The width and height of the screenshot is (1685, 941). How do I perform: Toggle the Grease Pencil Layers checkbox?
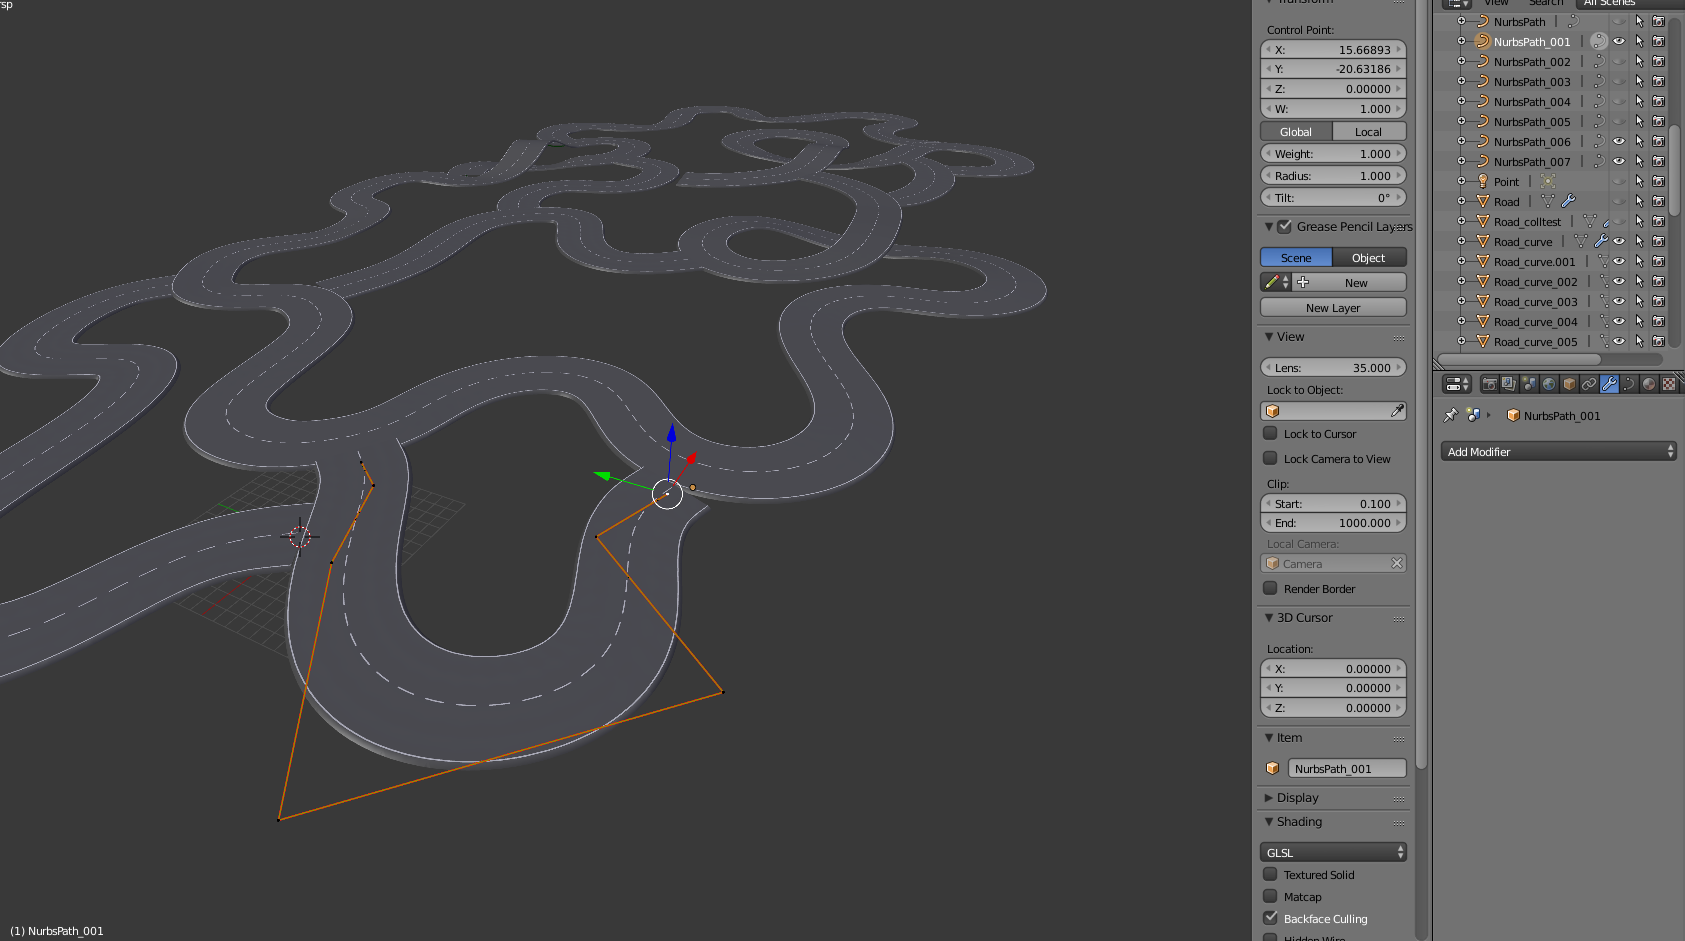(1285, 226)
